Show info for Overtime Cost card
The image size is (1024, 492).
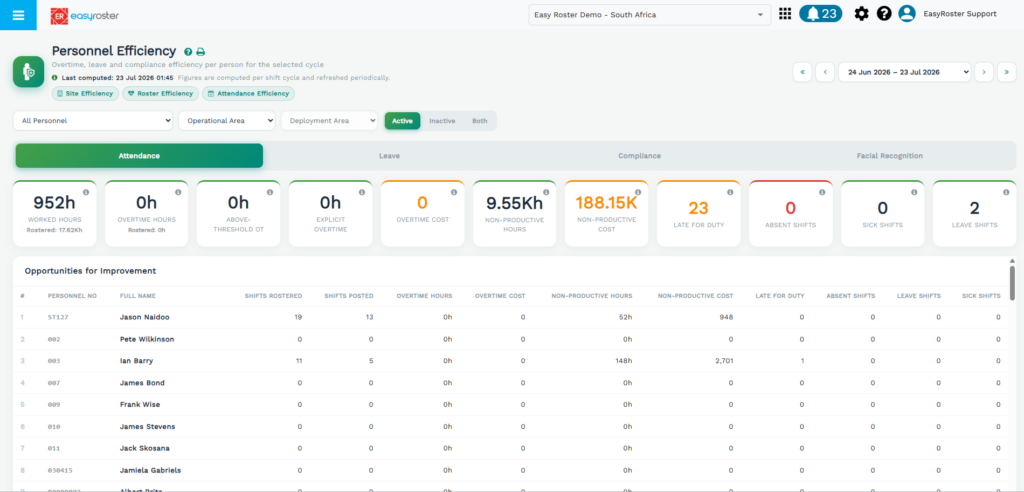click(x=454, y=192)
